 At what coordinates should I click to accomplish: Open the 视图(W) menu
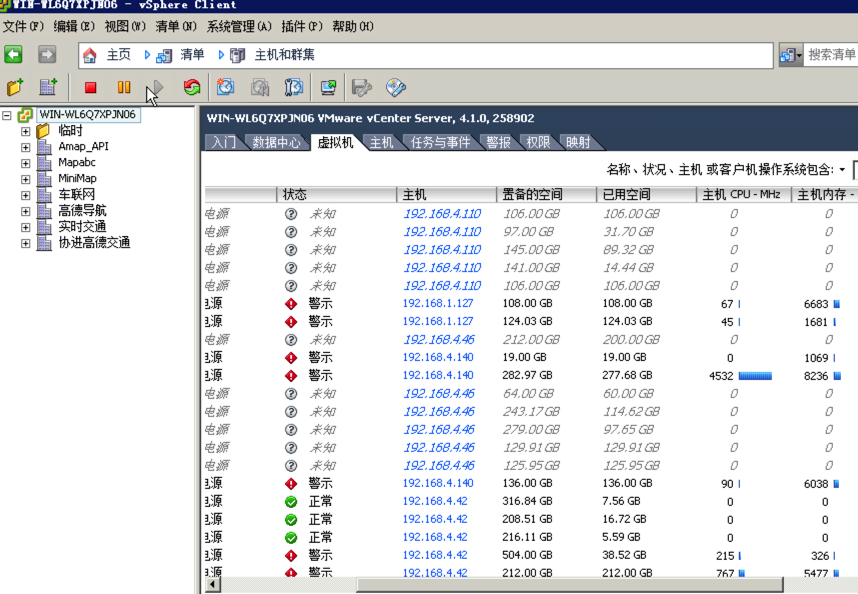click(x=125, y=26)
